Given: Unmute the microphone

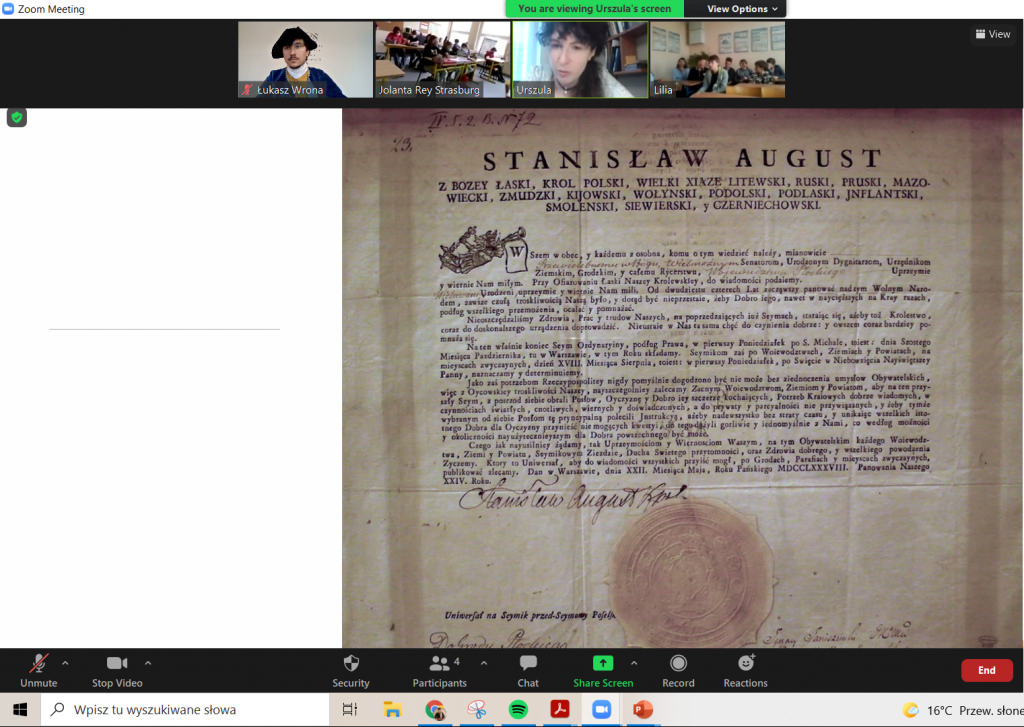Looking at the screenshot, I should (x=39, y=664).
